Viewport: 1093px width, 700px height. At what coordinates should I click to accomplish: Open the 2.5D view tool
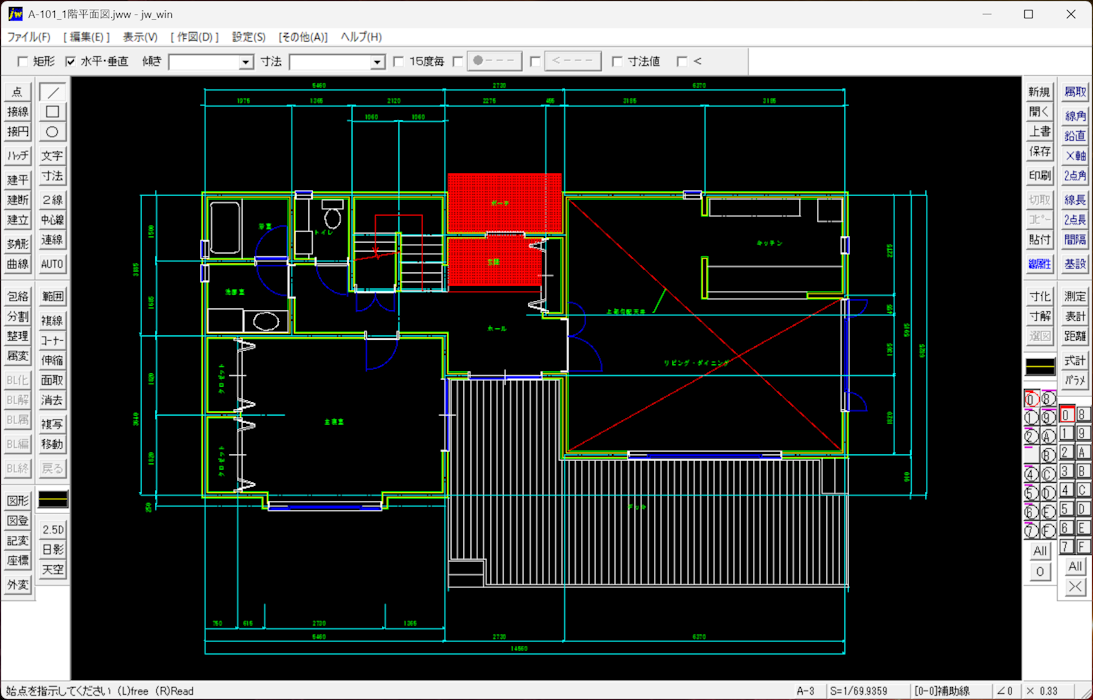click(x=52, y=530)
